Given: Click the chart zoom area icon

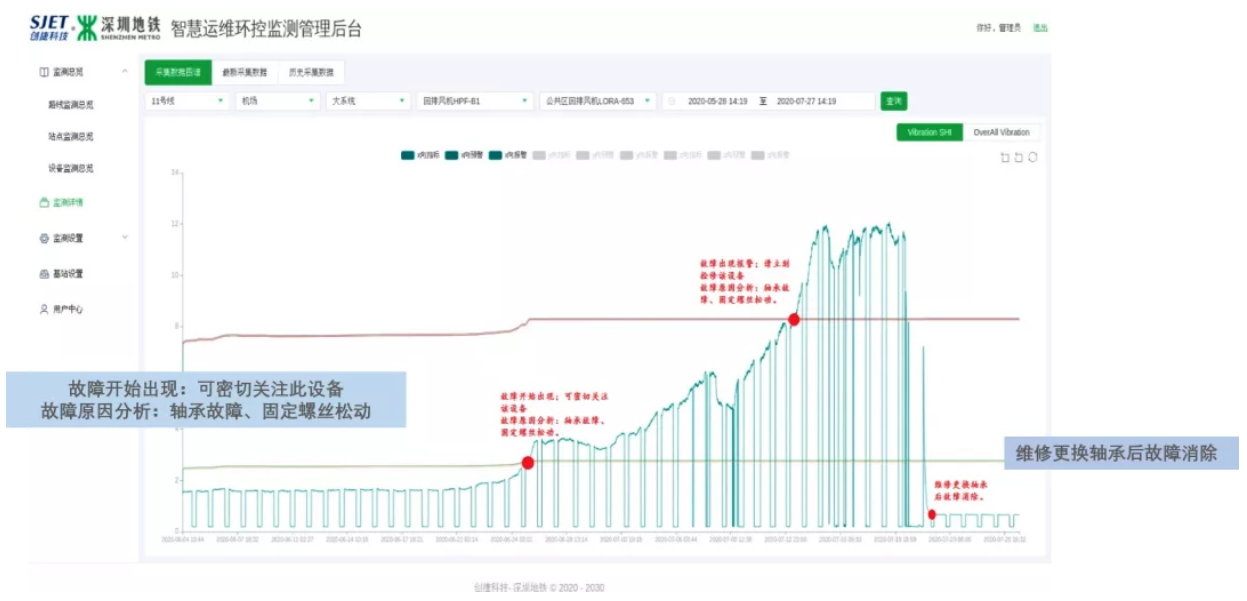Looking at the screenshot, I should tap(1005, 157).
